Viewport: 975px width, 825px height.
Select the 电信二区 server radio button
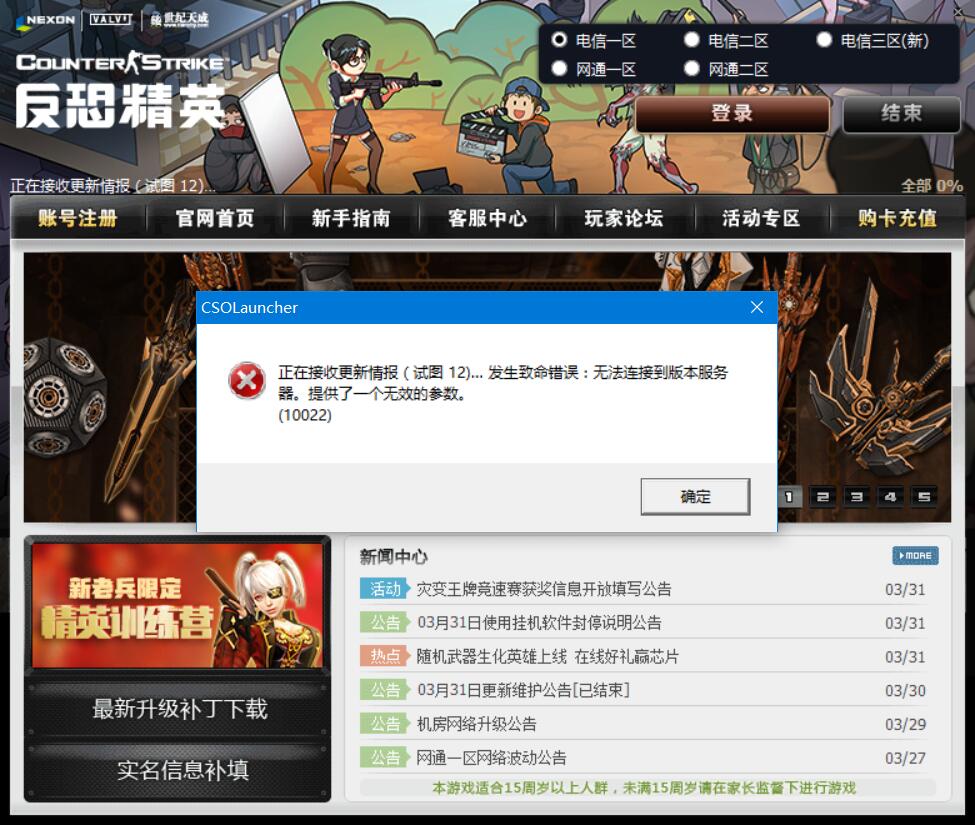[x=691, y=40]
